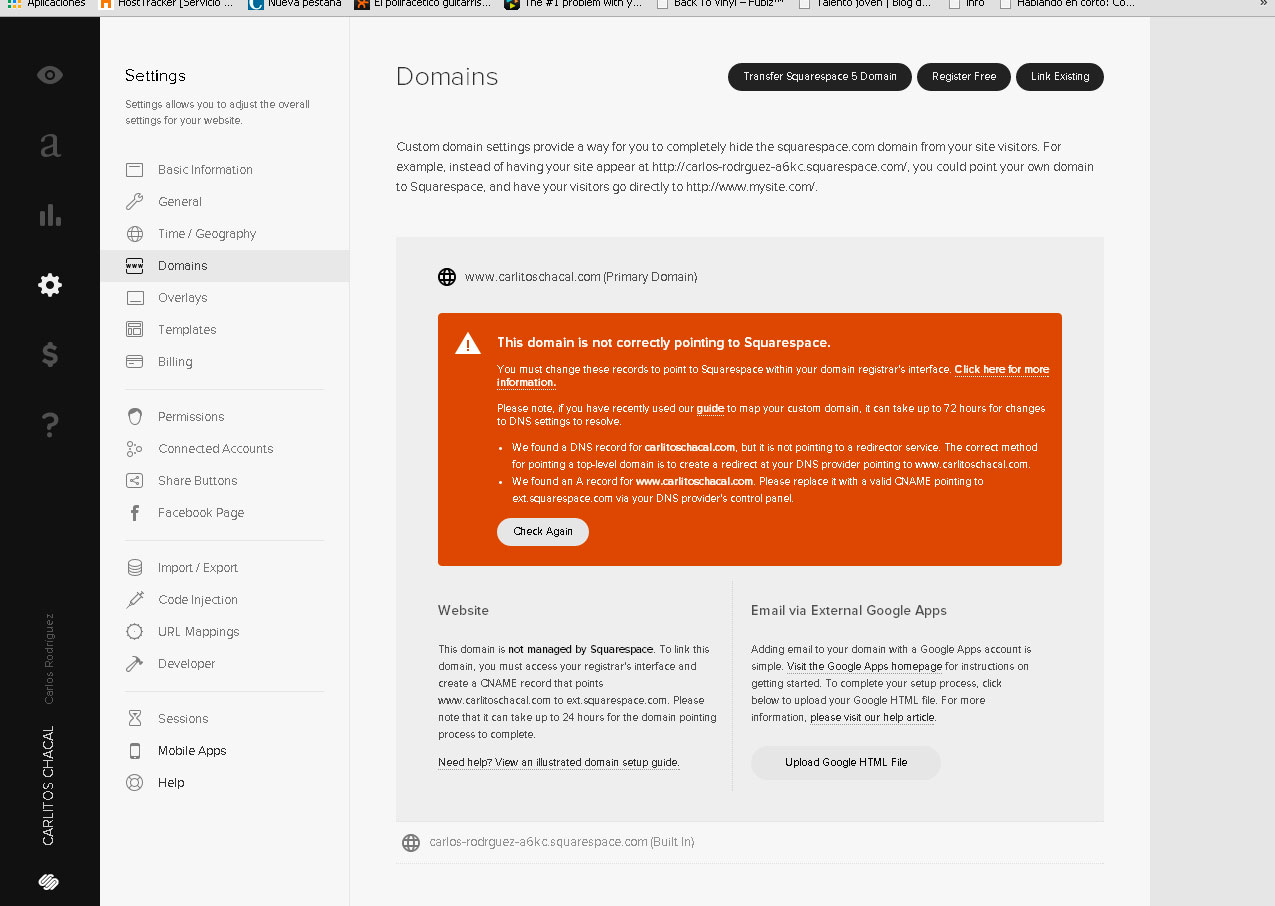Click the Connected Accounts icon

pyautogui.click(x=135, y=449)
